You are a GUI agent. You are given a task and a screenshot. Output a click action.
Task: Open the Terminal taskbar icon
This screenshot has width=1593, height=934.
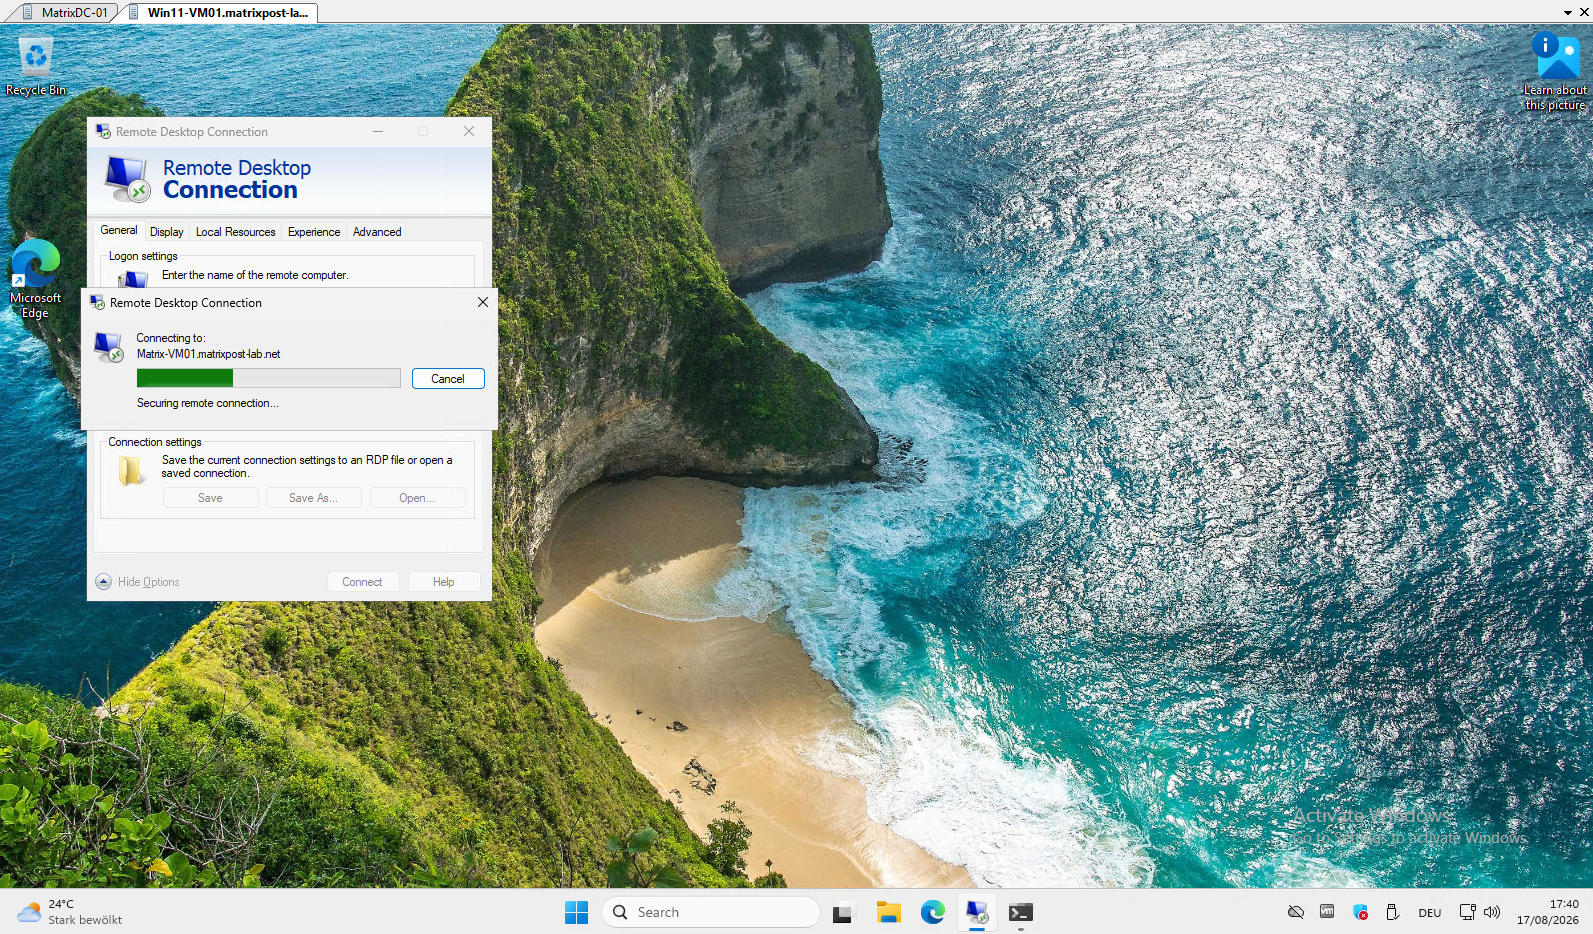pyautogui.click(x=1021, y=912)
